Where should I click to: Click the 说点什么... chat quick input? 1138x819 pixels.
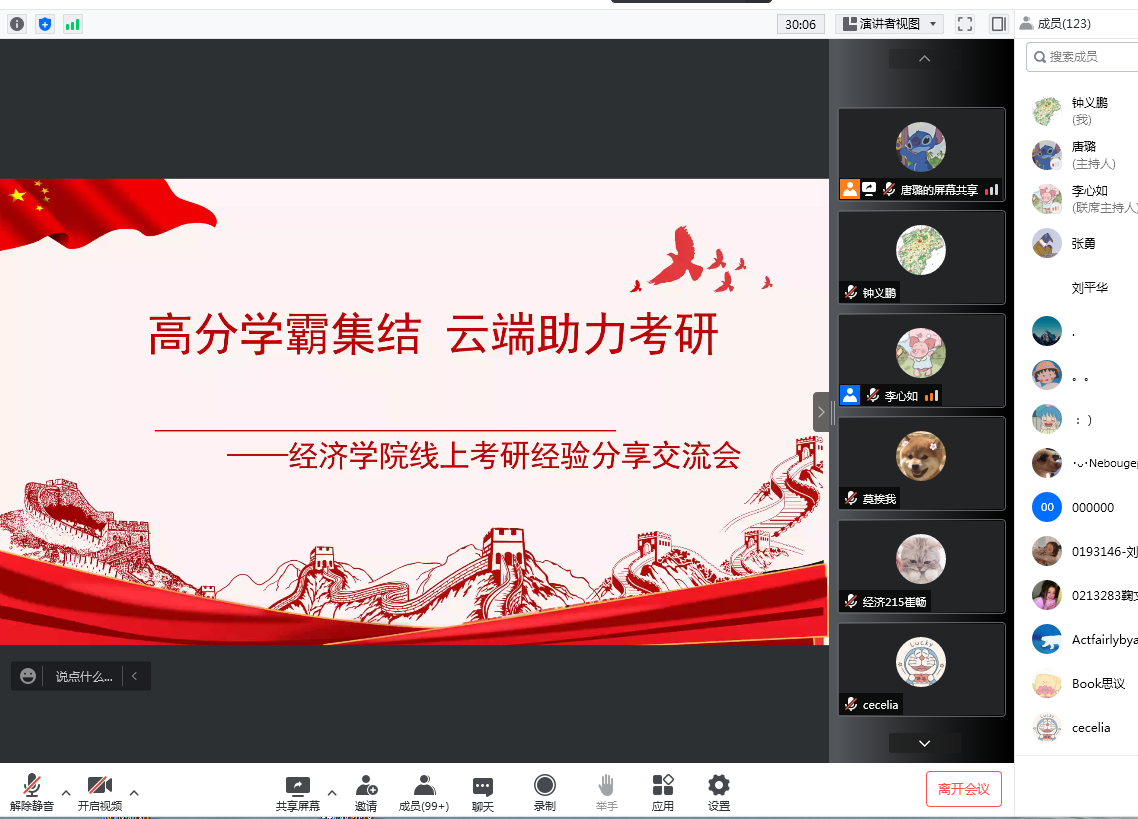coord(83,676)
